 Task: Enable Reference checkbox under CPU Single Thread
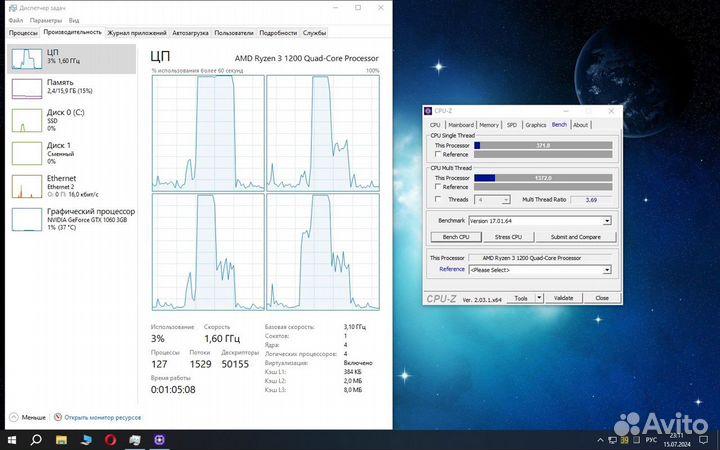click(437, 155)
